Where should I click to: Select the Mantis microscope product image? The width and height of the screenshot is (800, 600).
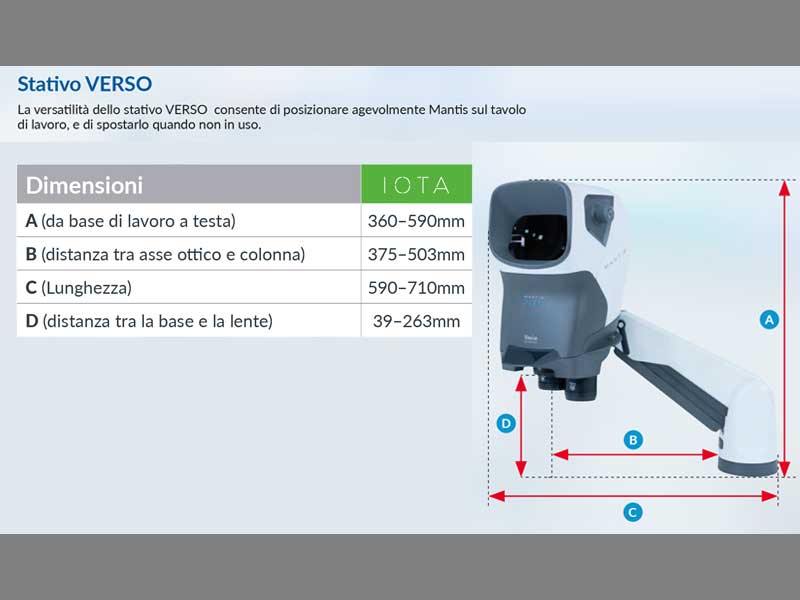click(634, 329)
